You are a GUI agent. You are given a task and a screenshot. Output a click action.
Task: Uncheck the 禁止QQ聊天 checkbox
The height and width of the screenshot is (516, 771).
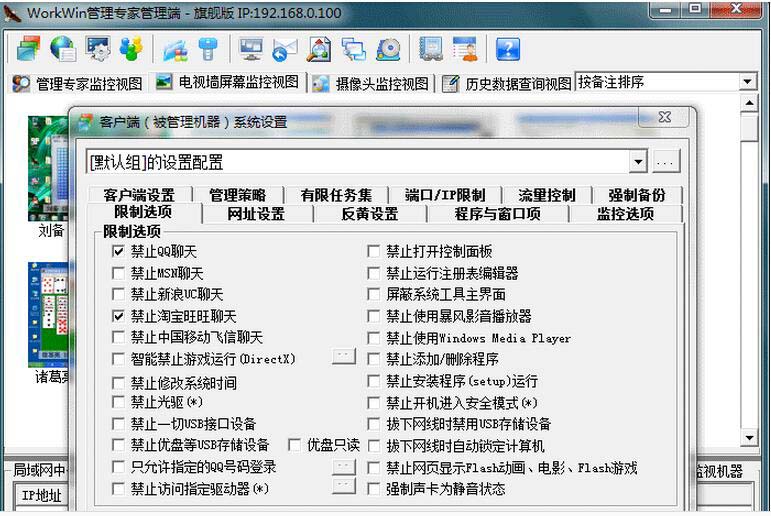tap(118, 251)
